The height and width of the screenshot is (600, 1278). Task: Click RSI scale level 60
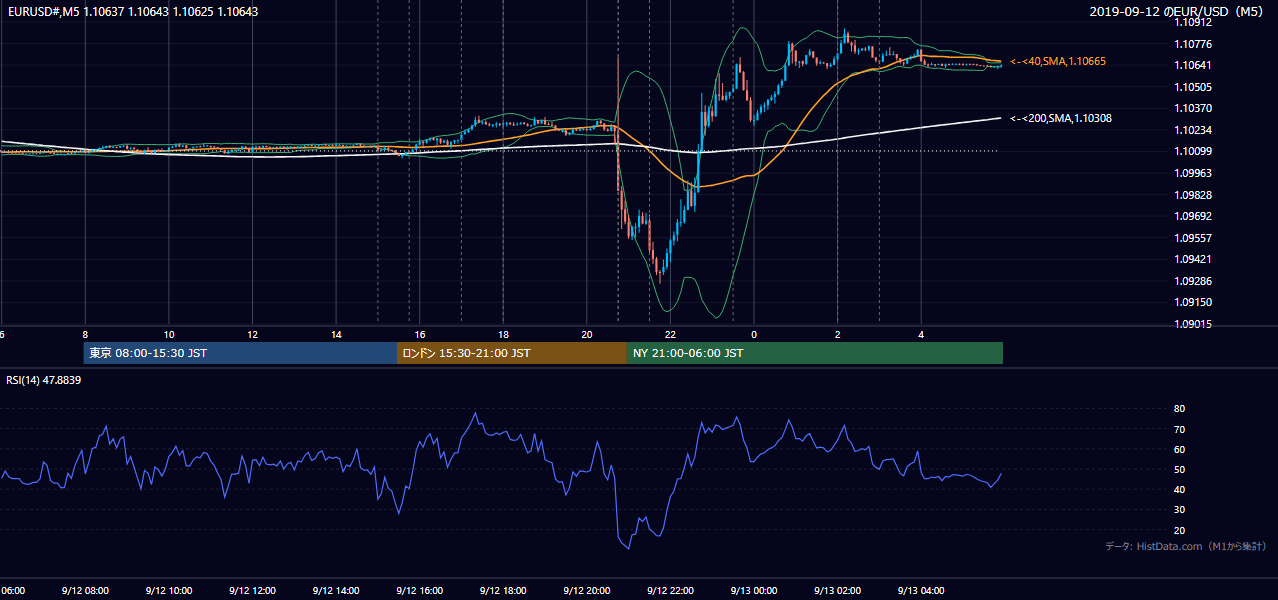(x=1179, y=449)
